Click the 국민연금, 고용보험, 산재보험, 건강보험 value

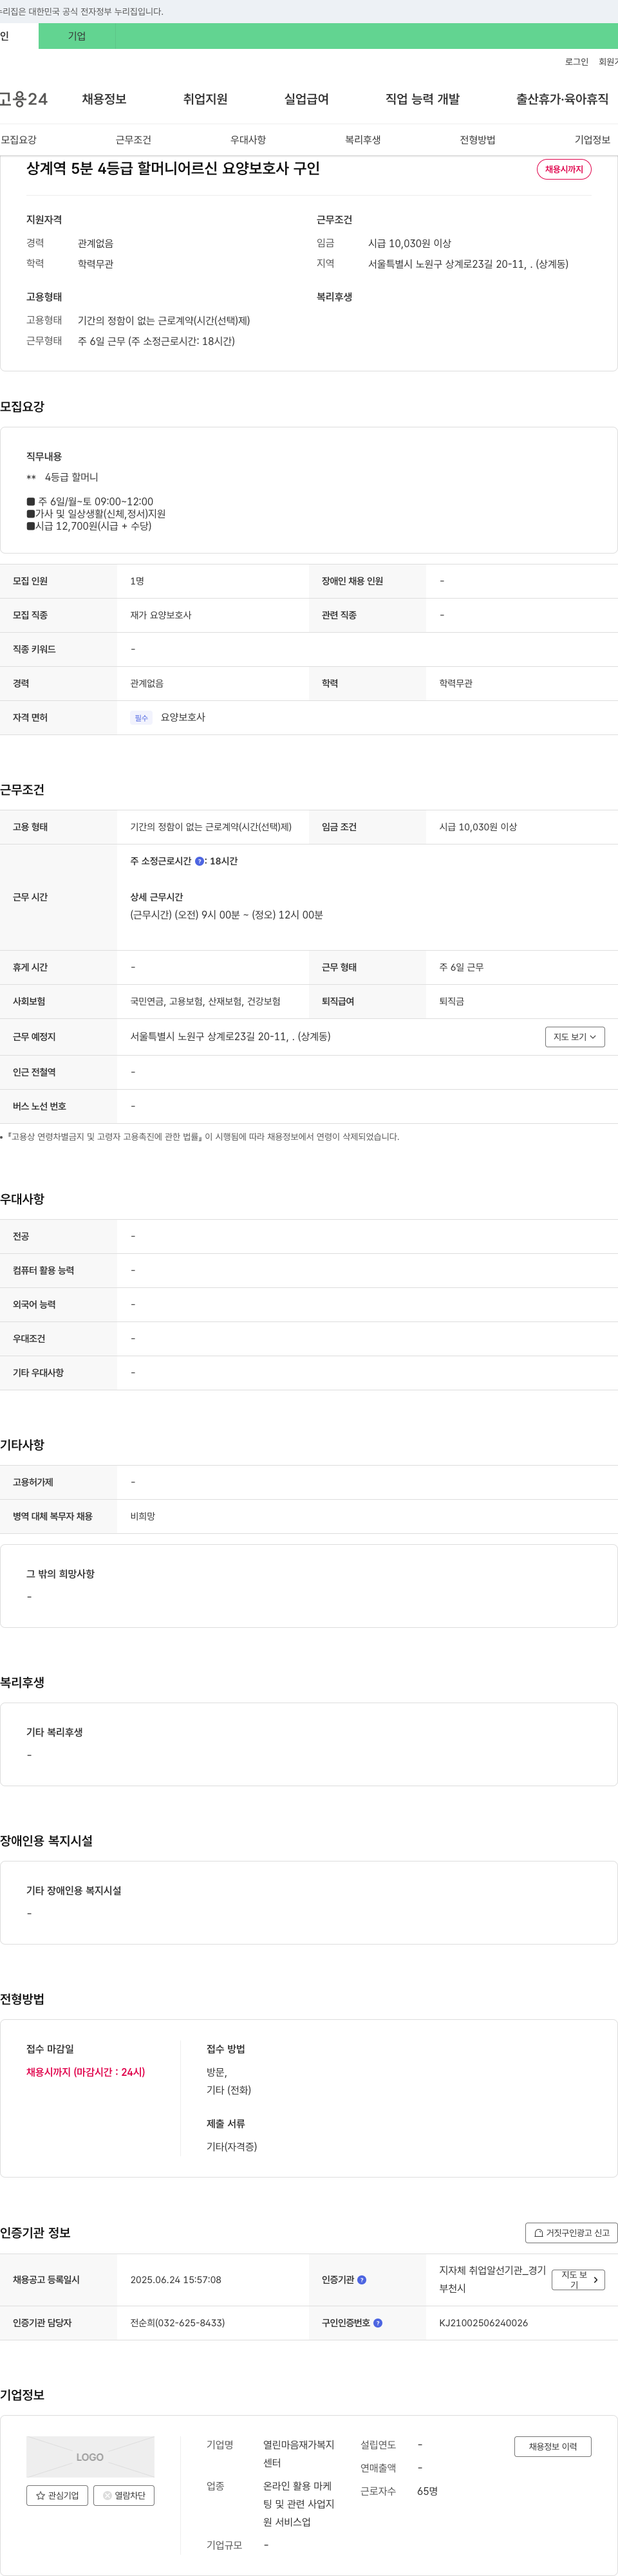click(x=205, y=1001)
